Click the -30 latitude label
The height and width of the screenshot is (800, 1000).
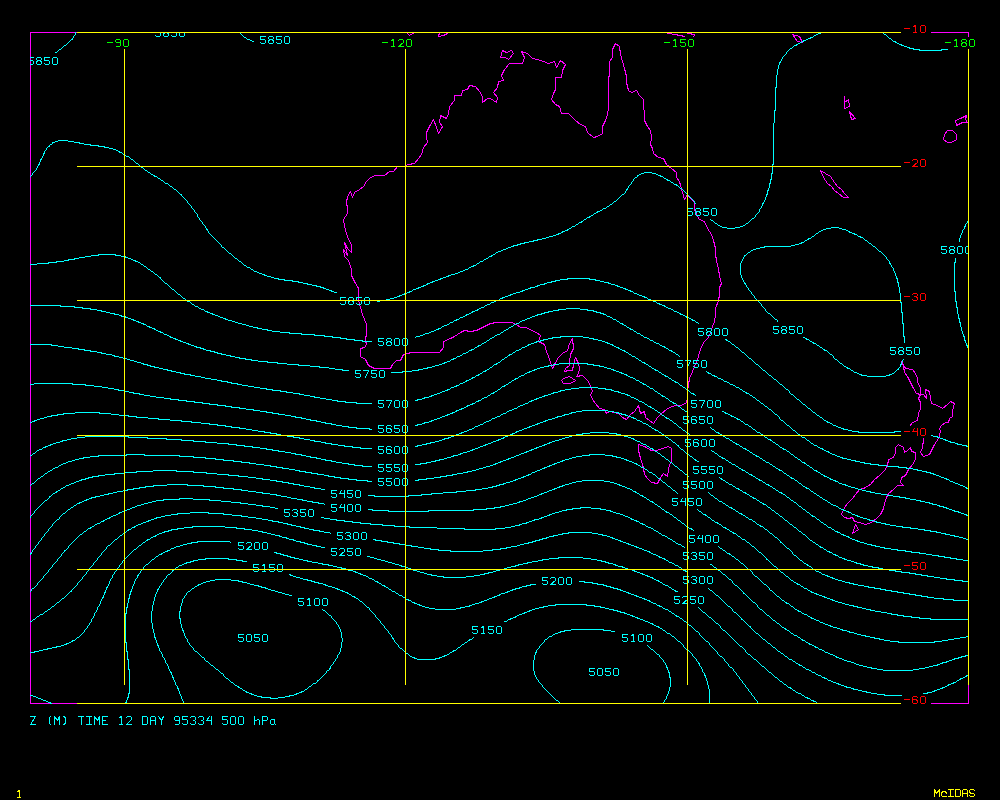[914, 298]
